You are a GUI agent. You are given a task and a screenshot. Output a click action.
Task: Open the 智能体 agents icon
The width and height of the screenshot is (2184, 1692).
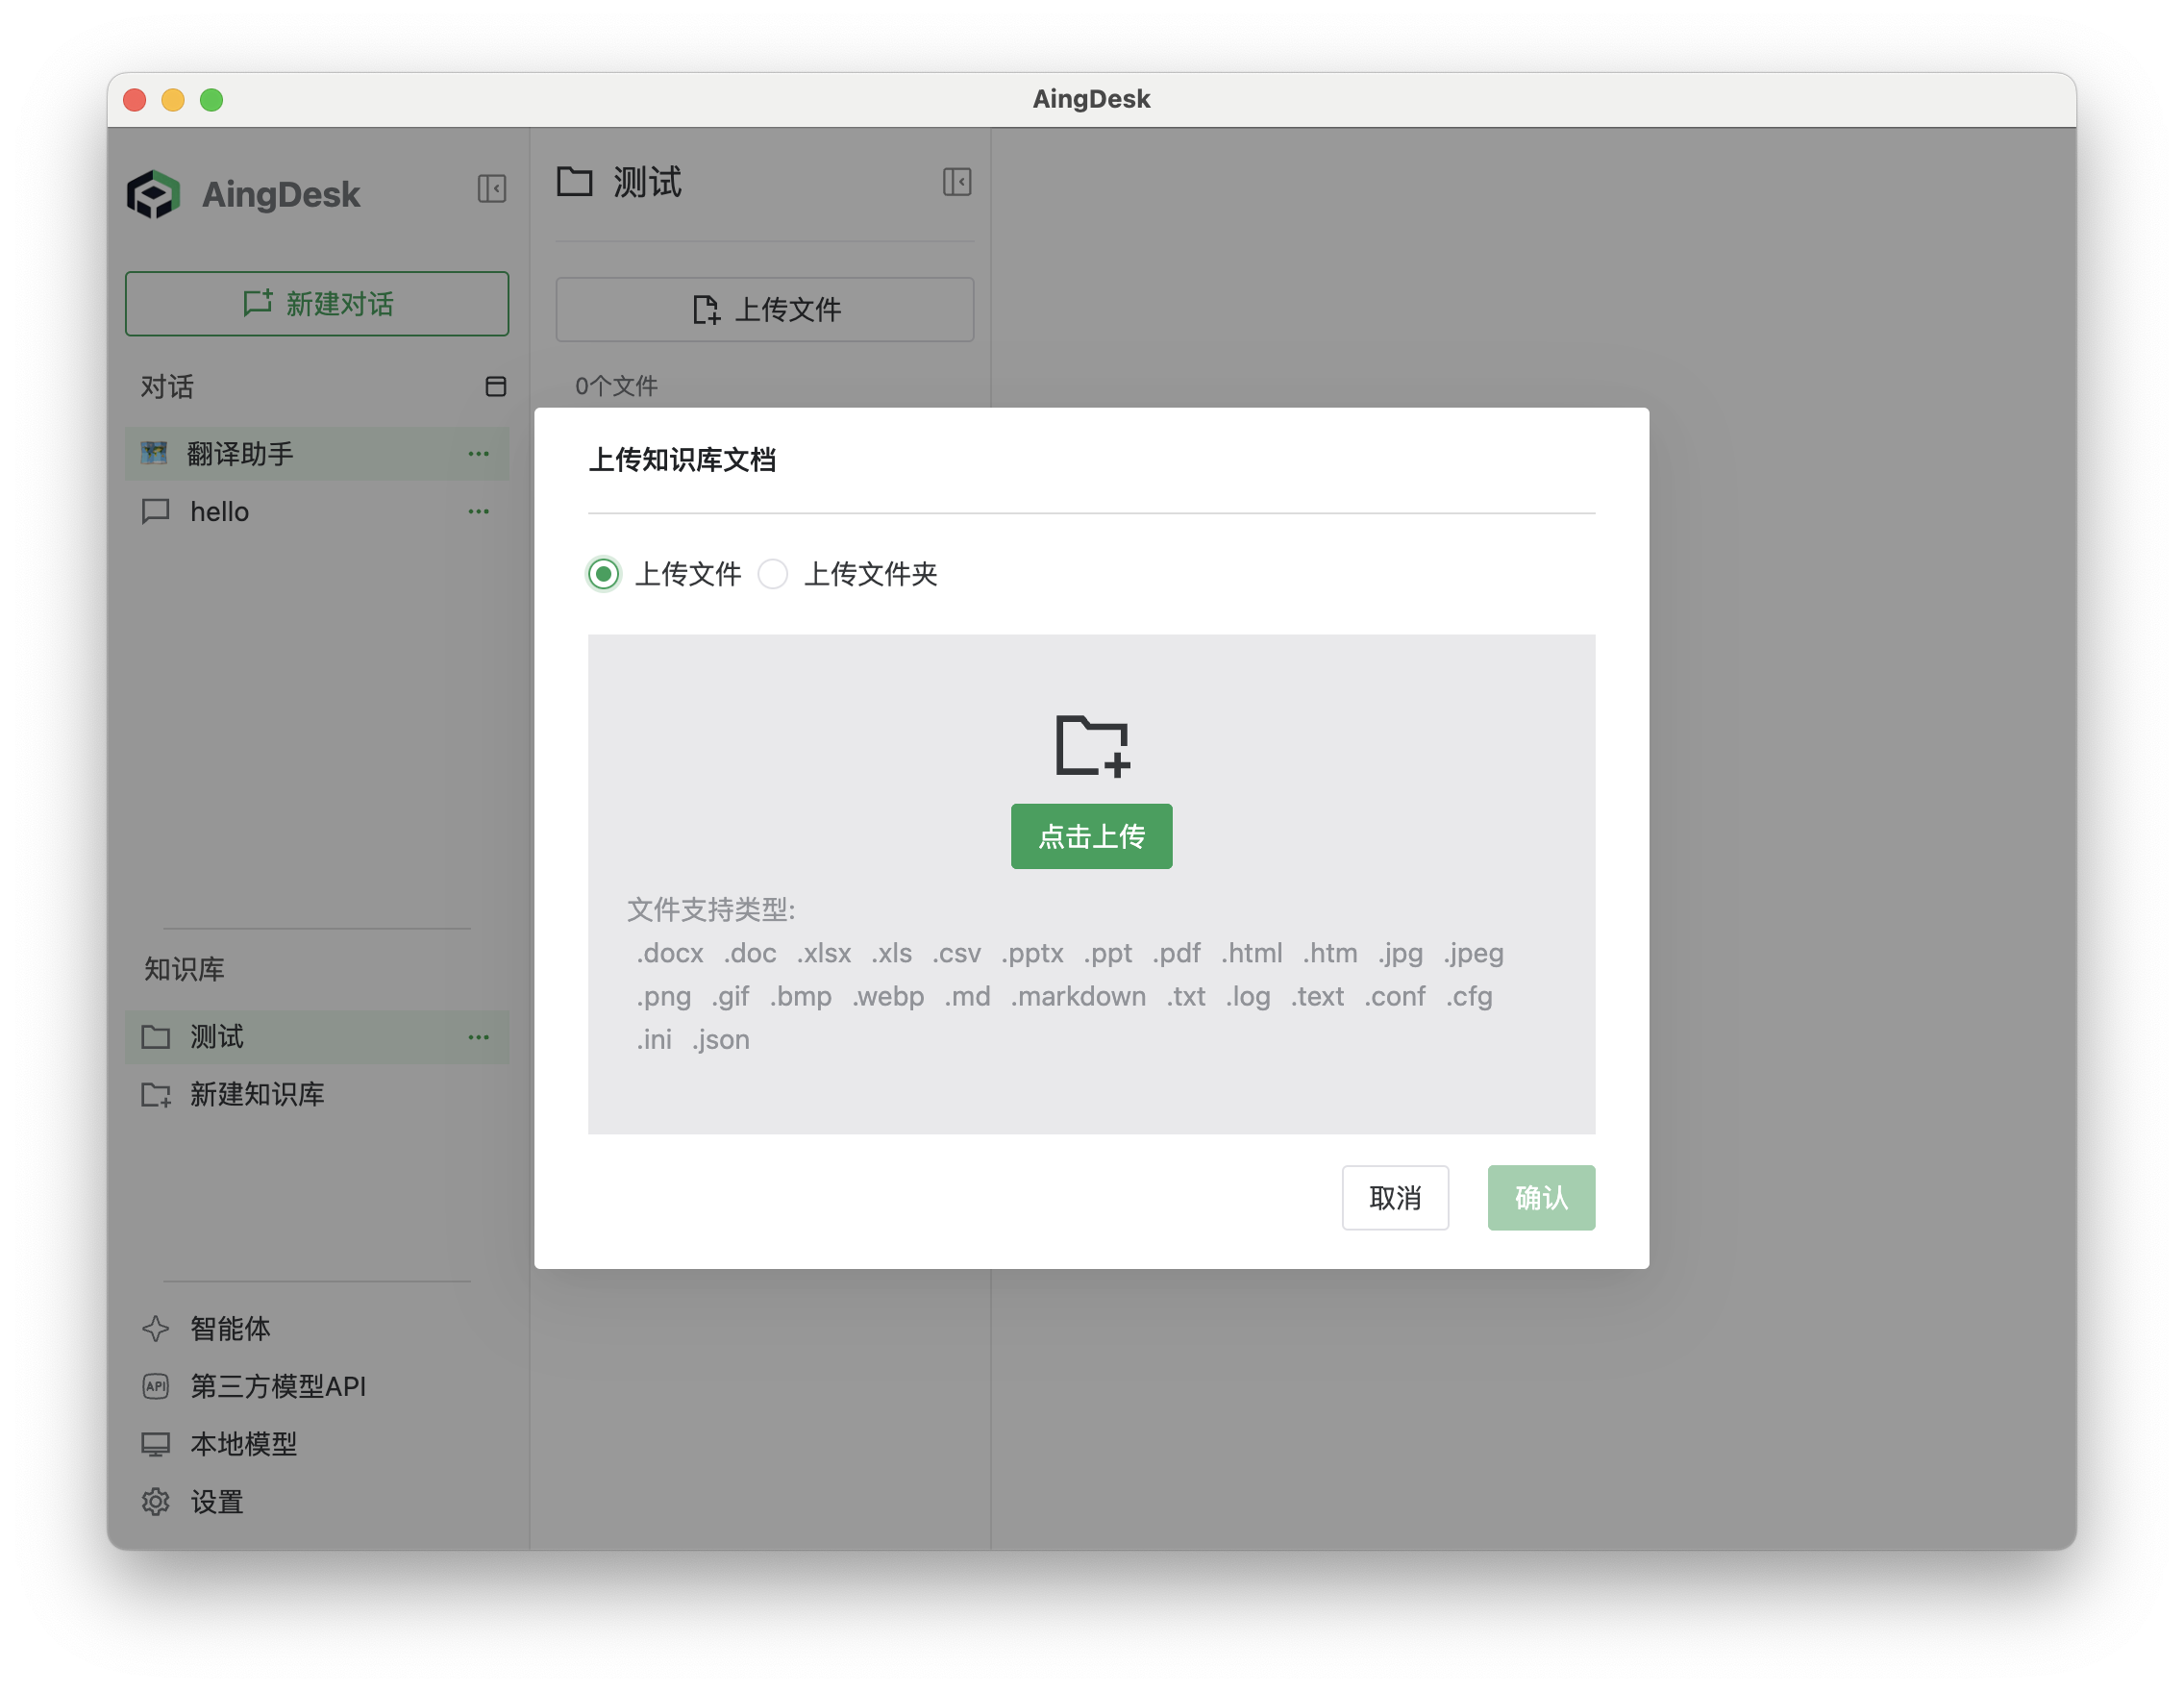(156, 1329)
